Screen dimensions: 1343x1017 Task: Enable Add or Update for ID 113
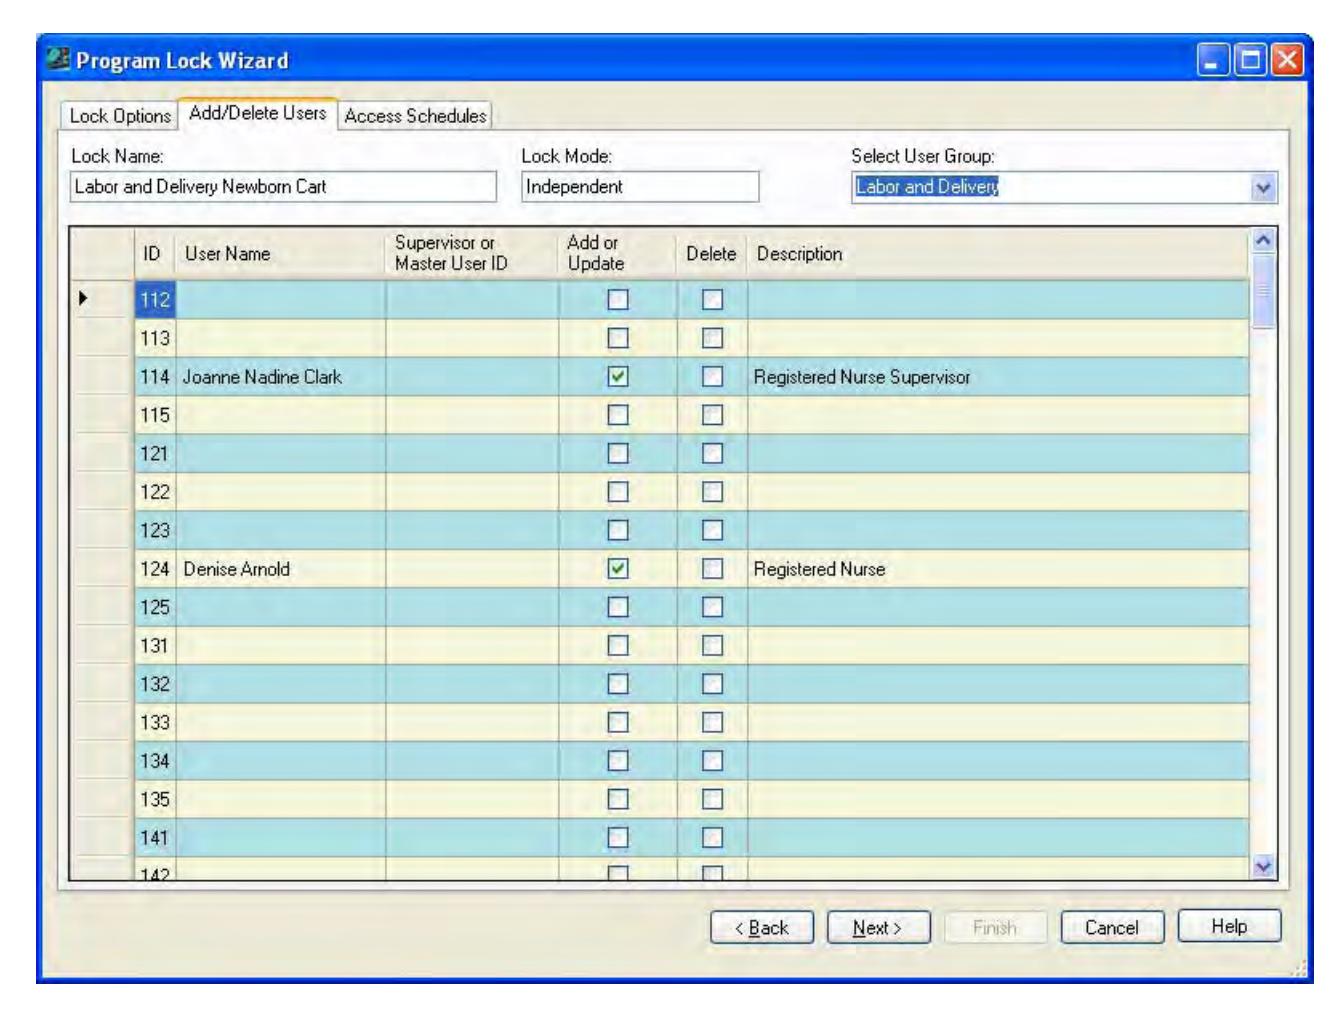[x=619, y=338]
